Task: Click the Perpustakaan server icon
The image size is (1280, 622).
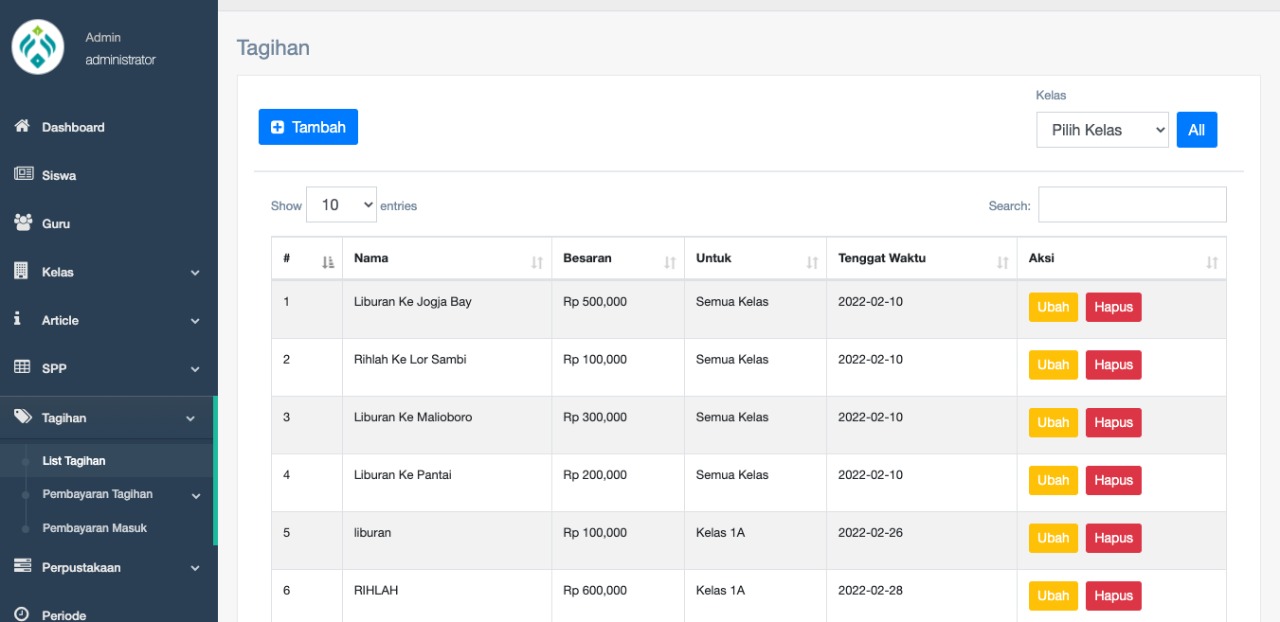Action: 22,566
